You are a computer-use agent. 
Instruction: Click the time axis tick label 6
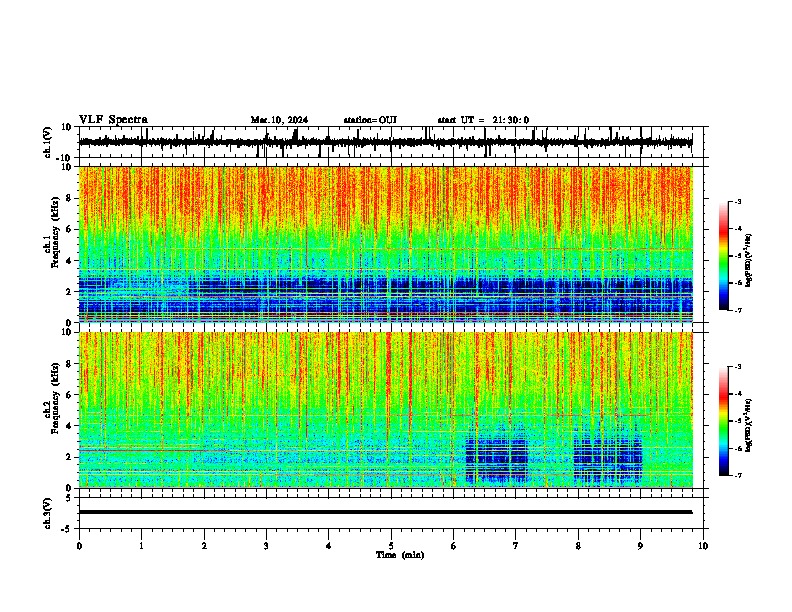[x=453, y=546]
